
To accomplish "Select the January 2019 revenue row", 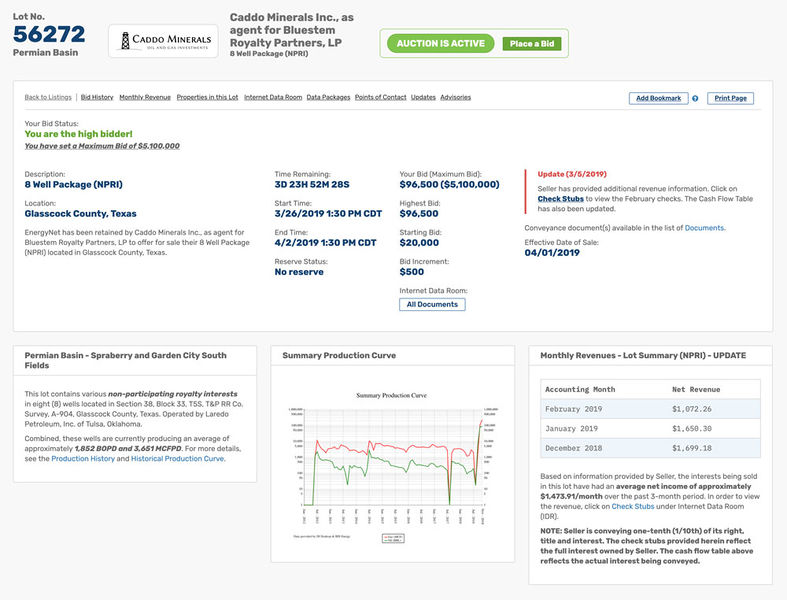I will pyautogui.click(x=650, y=429).
